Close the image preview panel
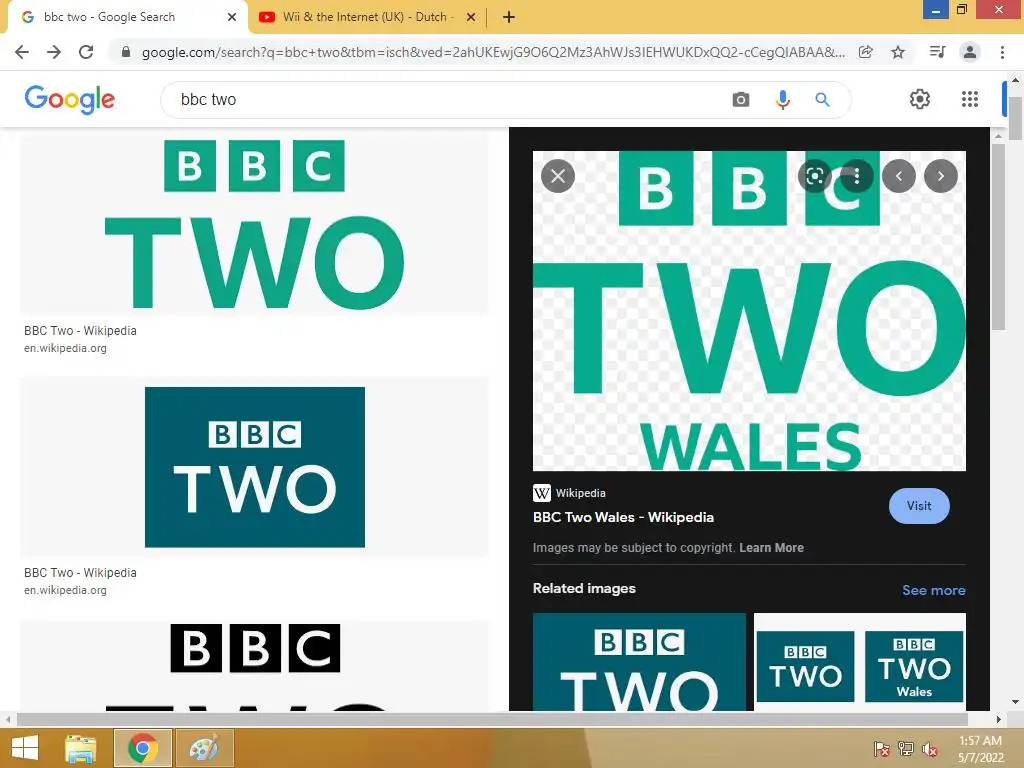The height and width of the screenshot is (768, 1024). pos(558,176)
